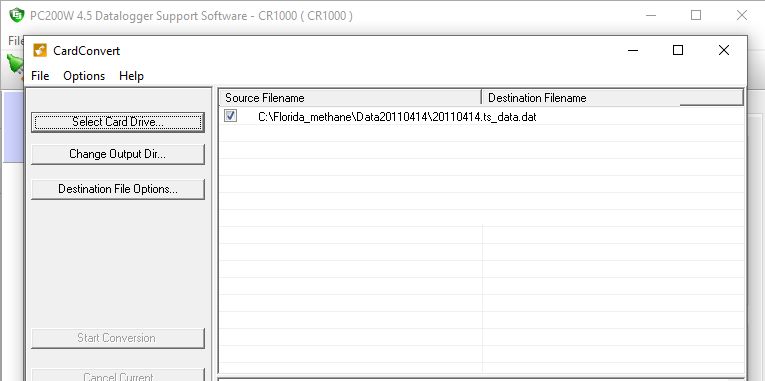Uncheck the 20110414.ts_data.dat file checkbox
The width and height of the screenshot is (765, 381).
[x=230, y=116]
